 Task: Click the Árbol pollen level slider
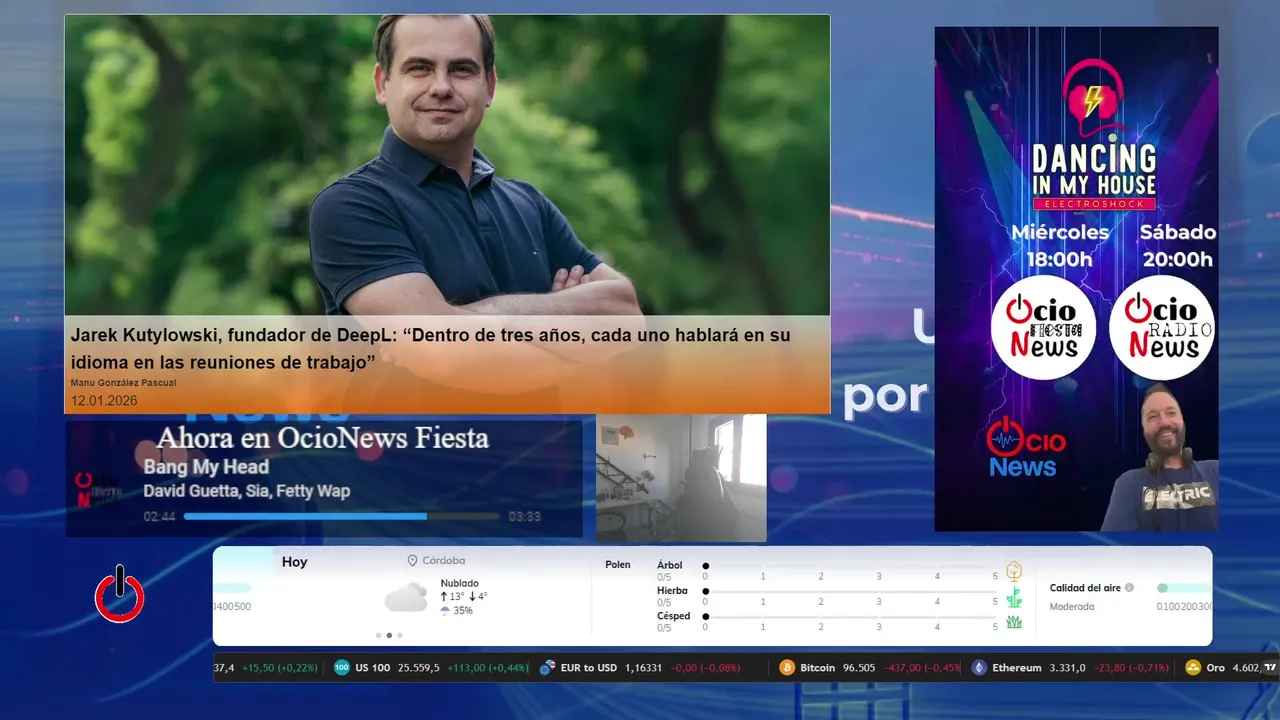pos(850,566)
